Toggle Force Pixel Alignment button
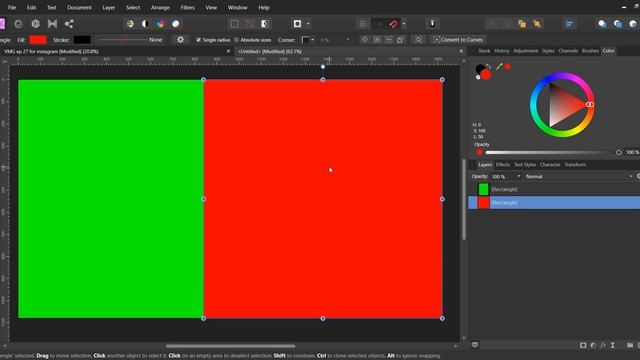 click(x=363, y=24)
